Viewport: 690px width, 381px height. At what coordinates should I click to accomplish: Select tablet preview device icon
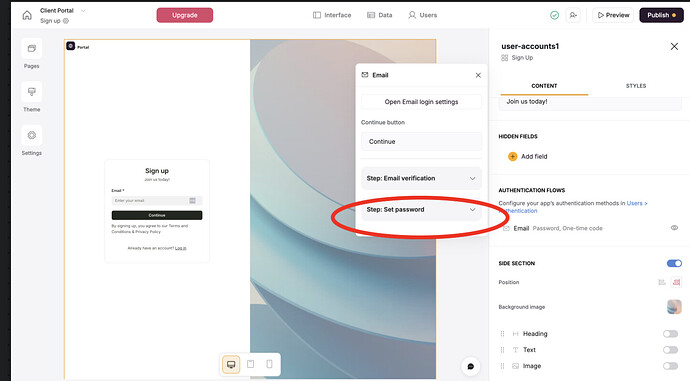pos(250,364)
